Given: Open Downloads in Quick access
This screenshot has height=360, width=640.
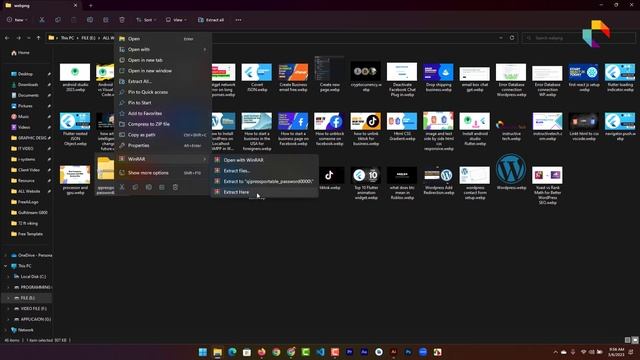Looking at the screenshot, I should click(28, 84).
